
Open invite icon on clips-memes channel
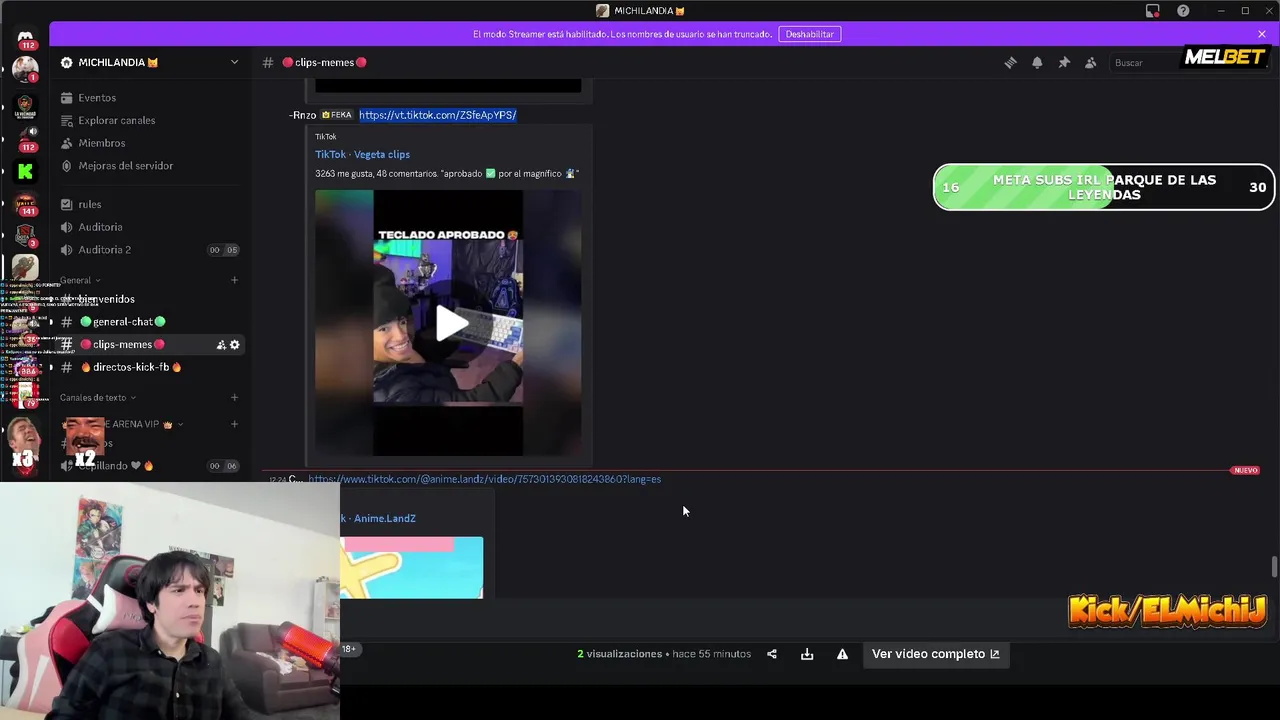pos(221,345)
